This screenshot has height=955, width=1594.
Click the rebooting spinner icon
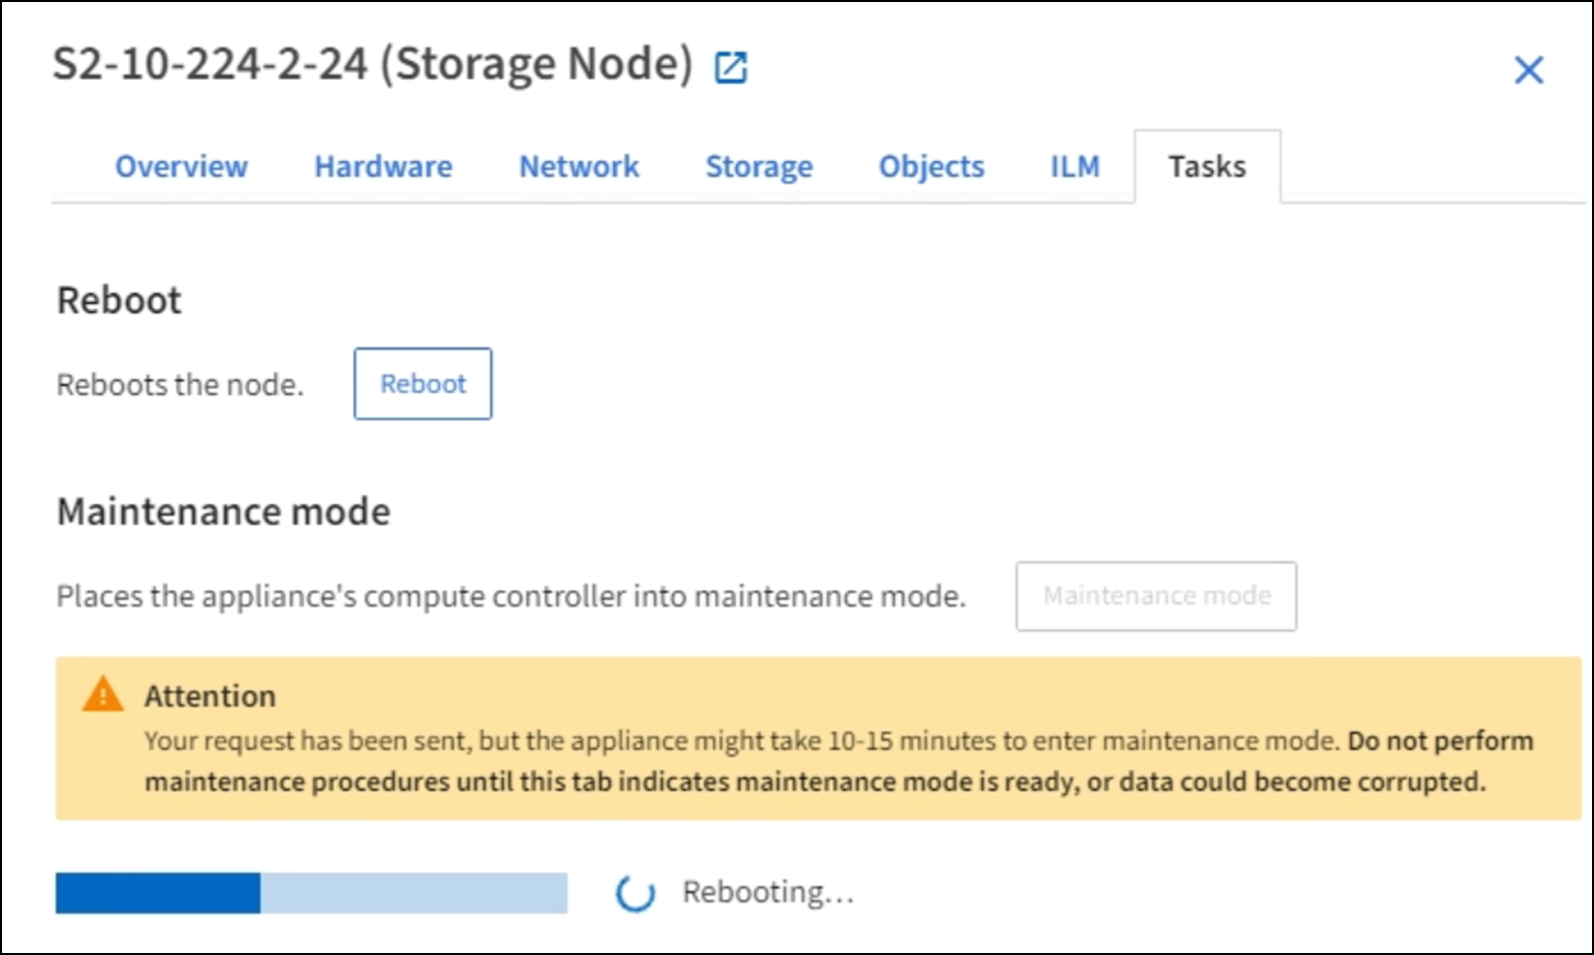coord(636,893)
